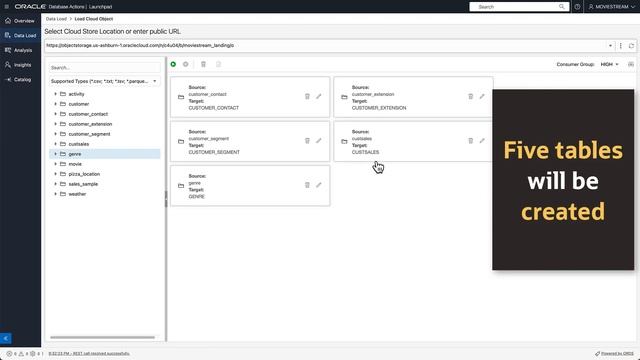Open the hamburger navigation menu
This screenshot has height=360, width=640.
[7, 7]
